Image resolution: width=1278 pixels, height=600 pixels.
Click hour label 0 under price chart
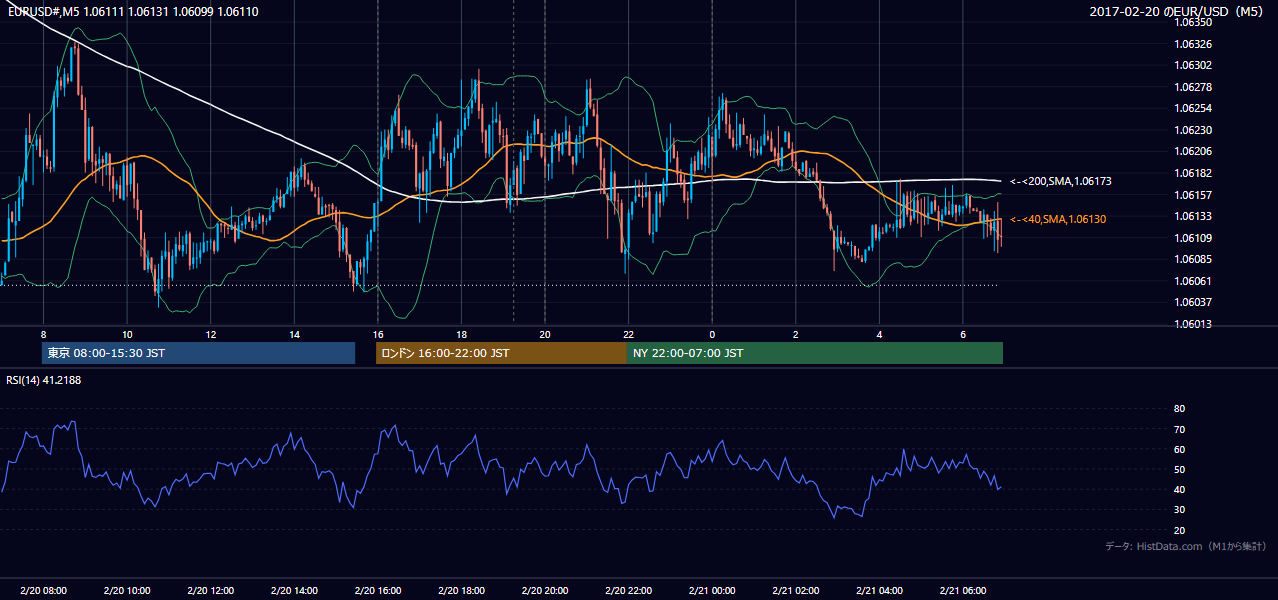[712, 334]
